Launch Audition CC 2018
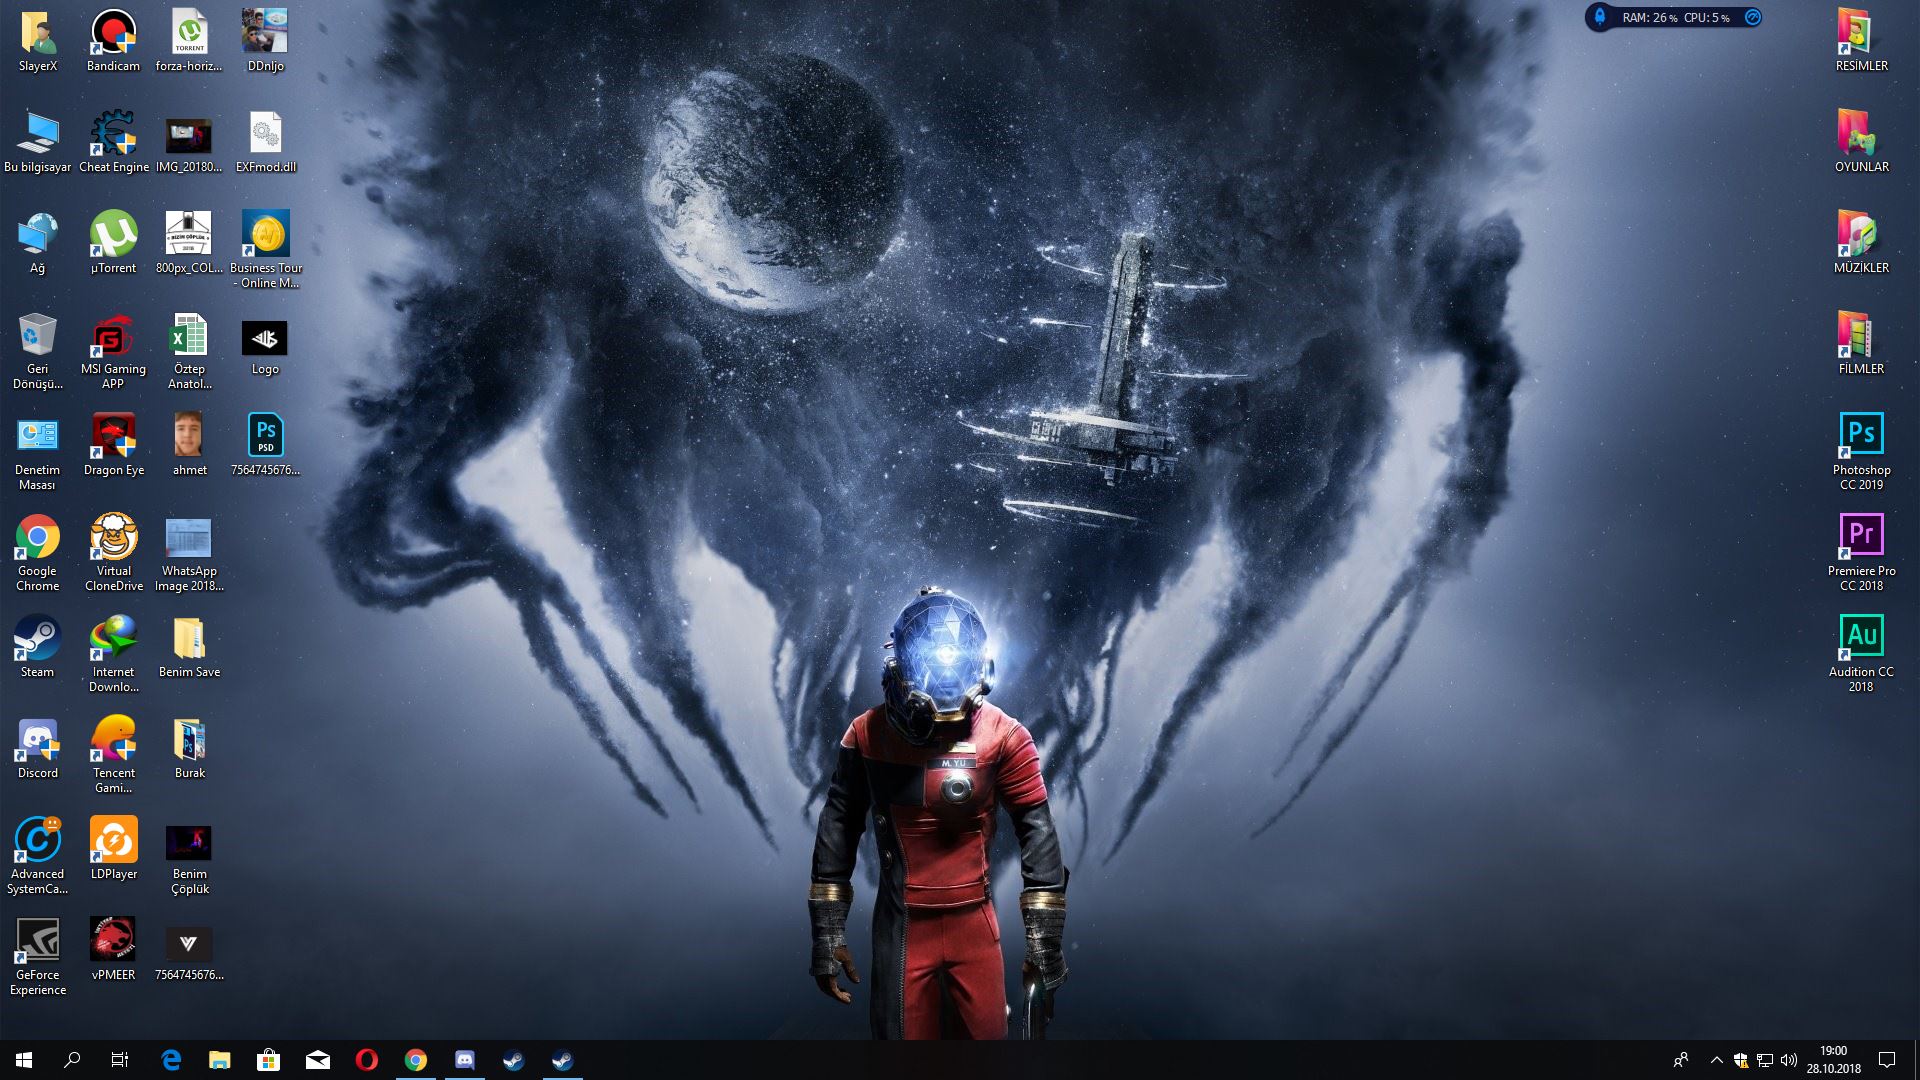This screenshot has height=1080, width=1920. tap(1861, 653)
